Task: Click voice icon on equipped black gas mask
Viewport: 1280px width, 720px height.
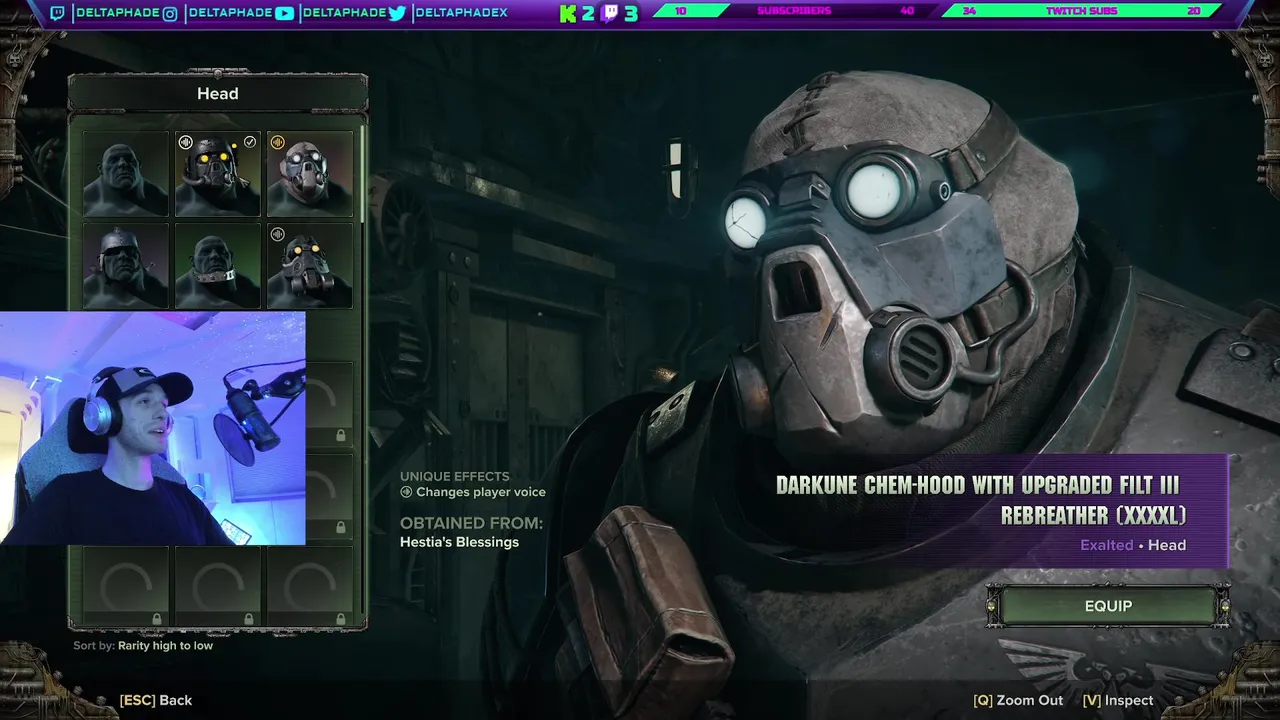Action: pos(185,143)
